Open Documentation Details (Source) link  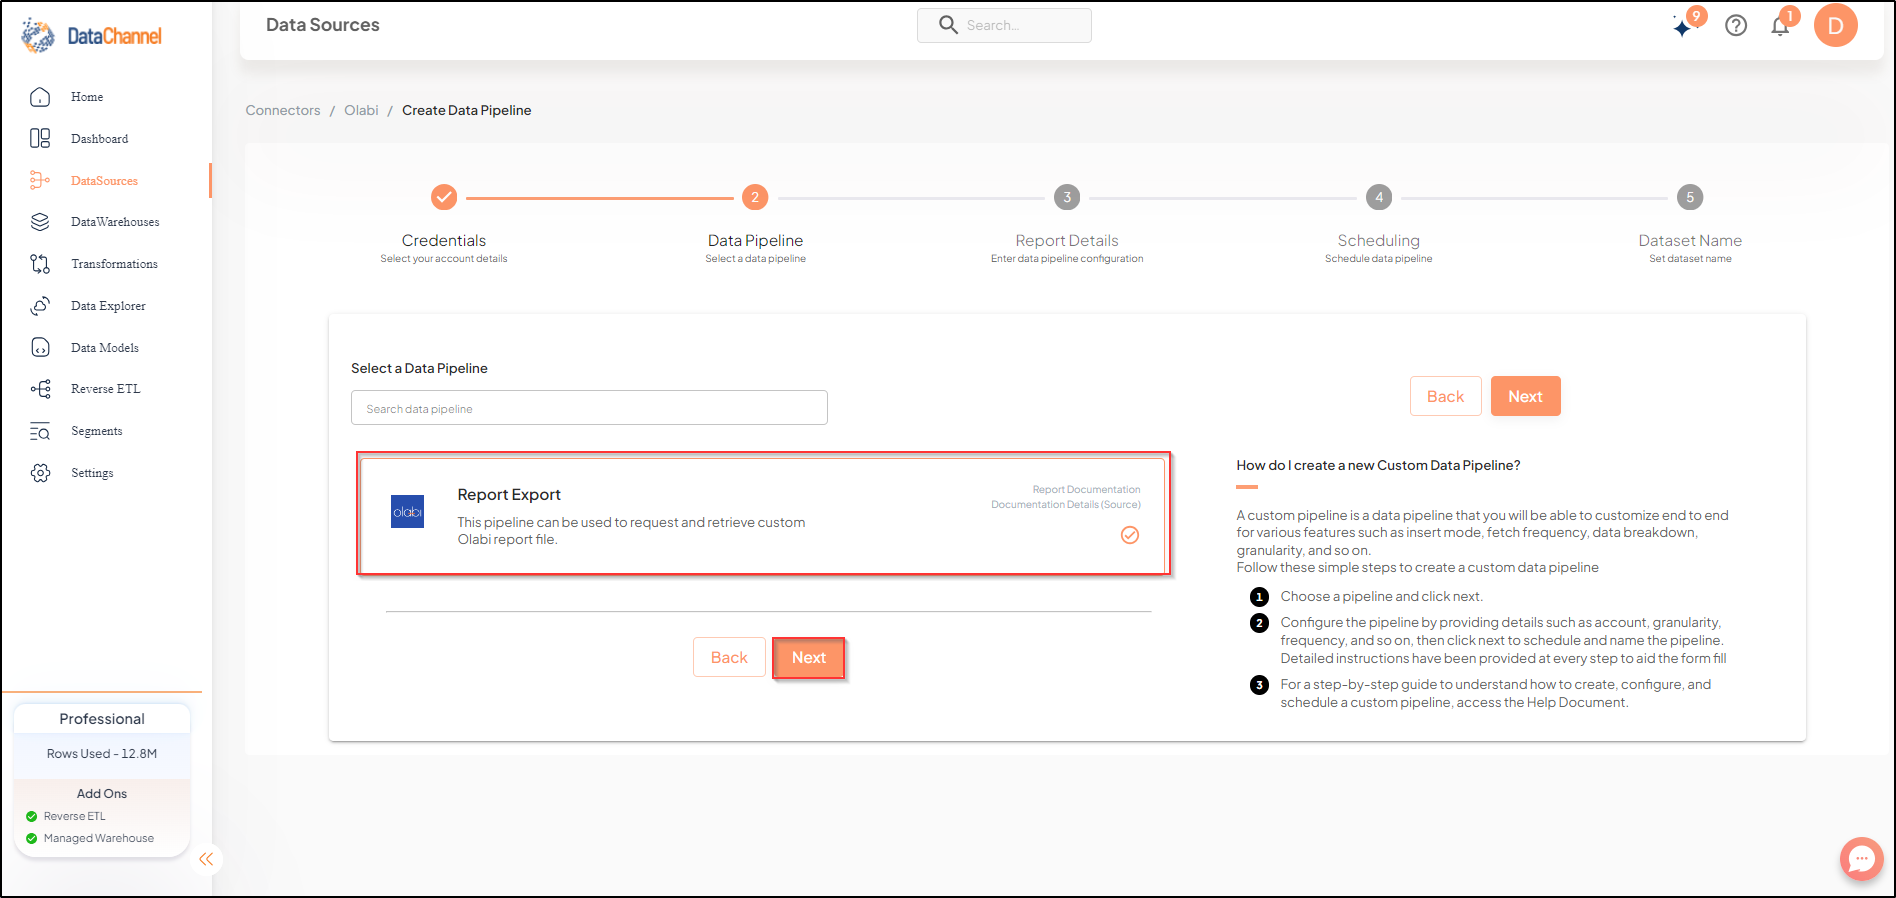(x=1066, y=505)
